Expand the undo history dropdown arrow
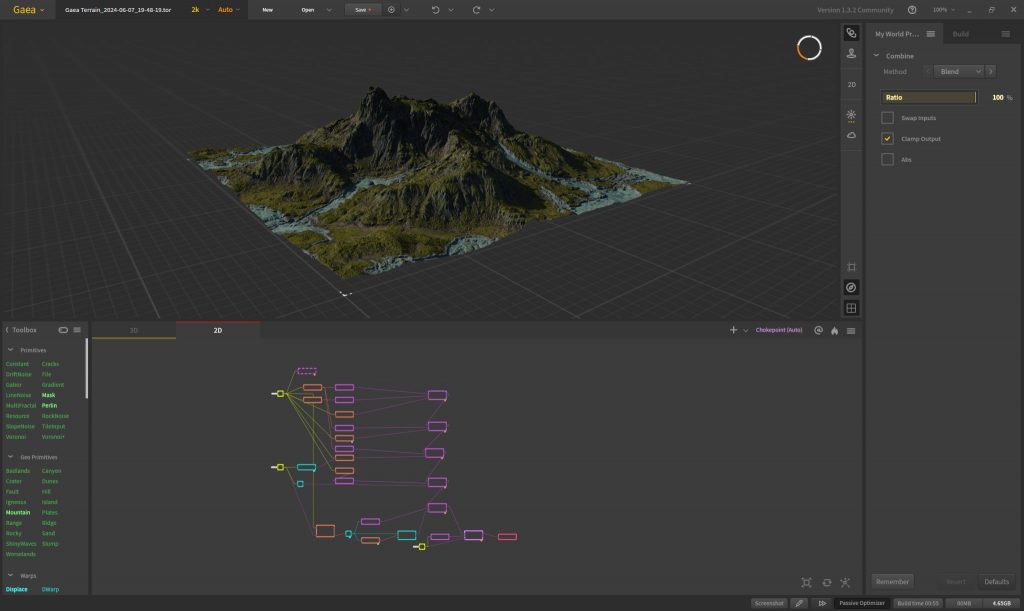This screenshot has height=611, width=1024. click(x=451, y=10)
